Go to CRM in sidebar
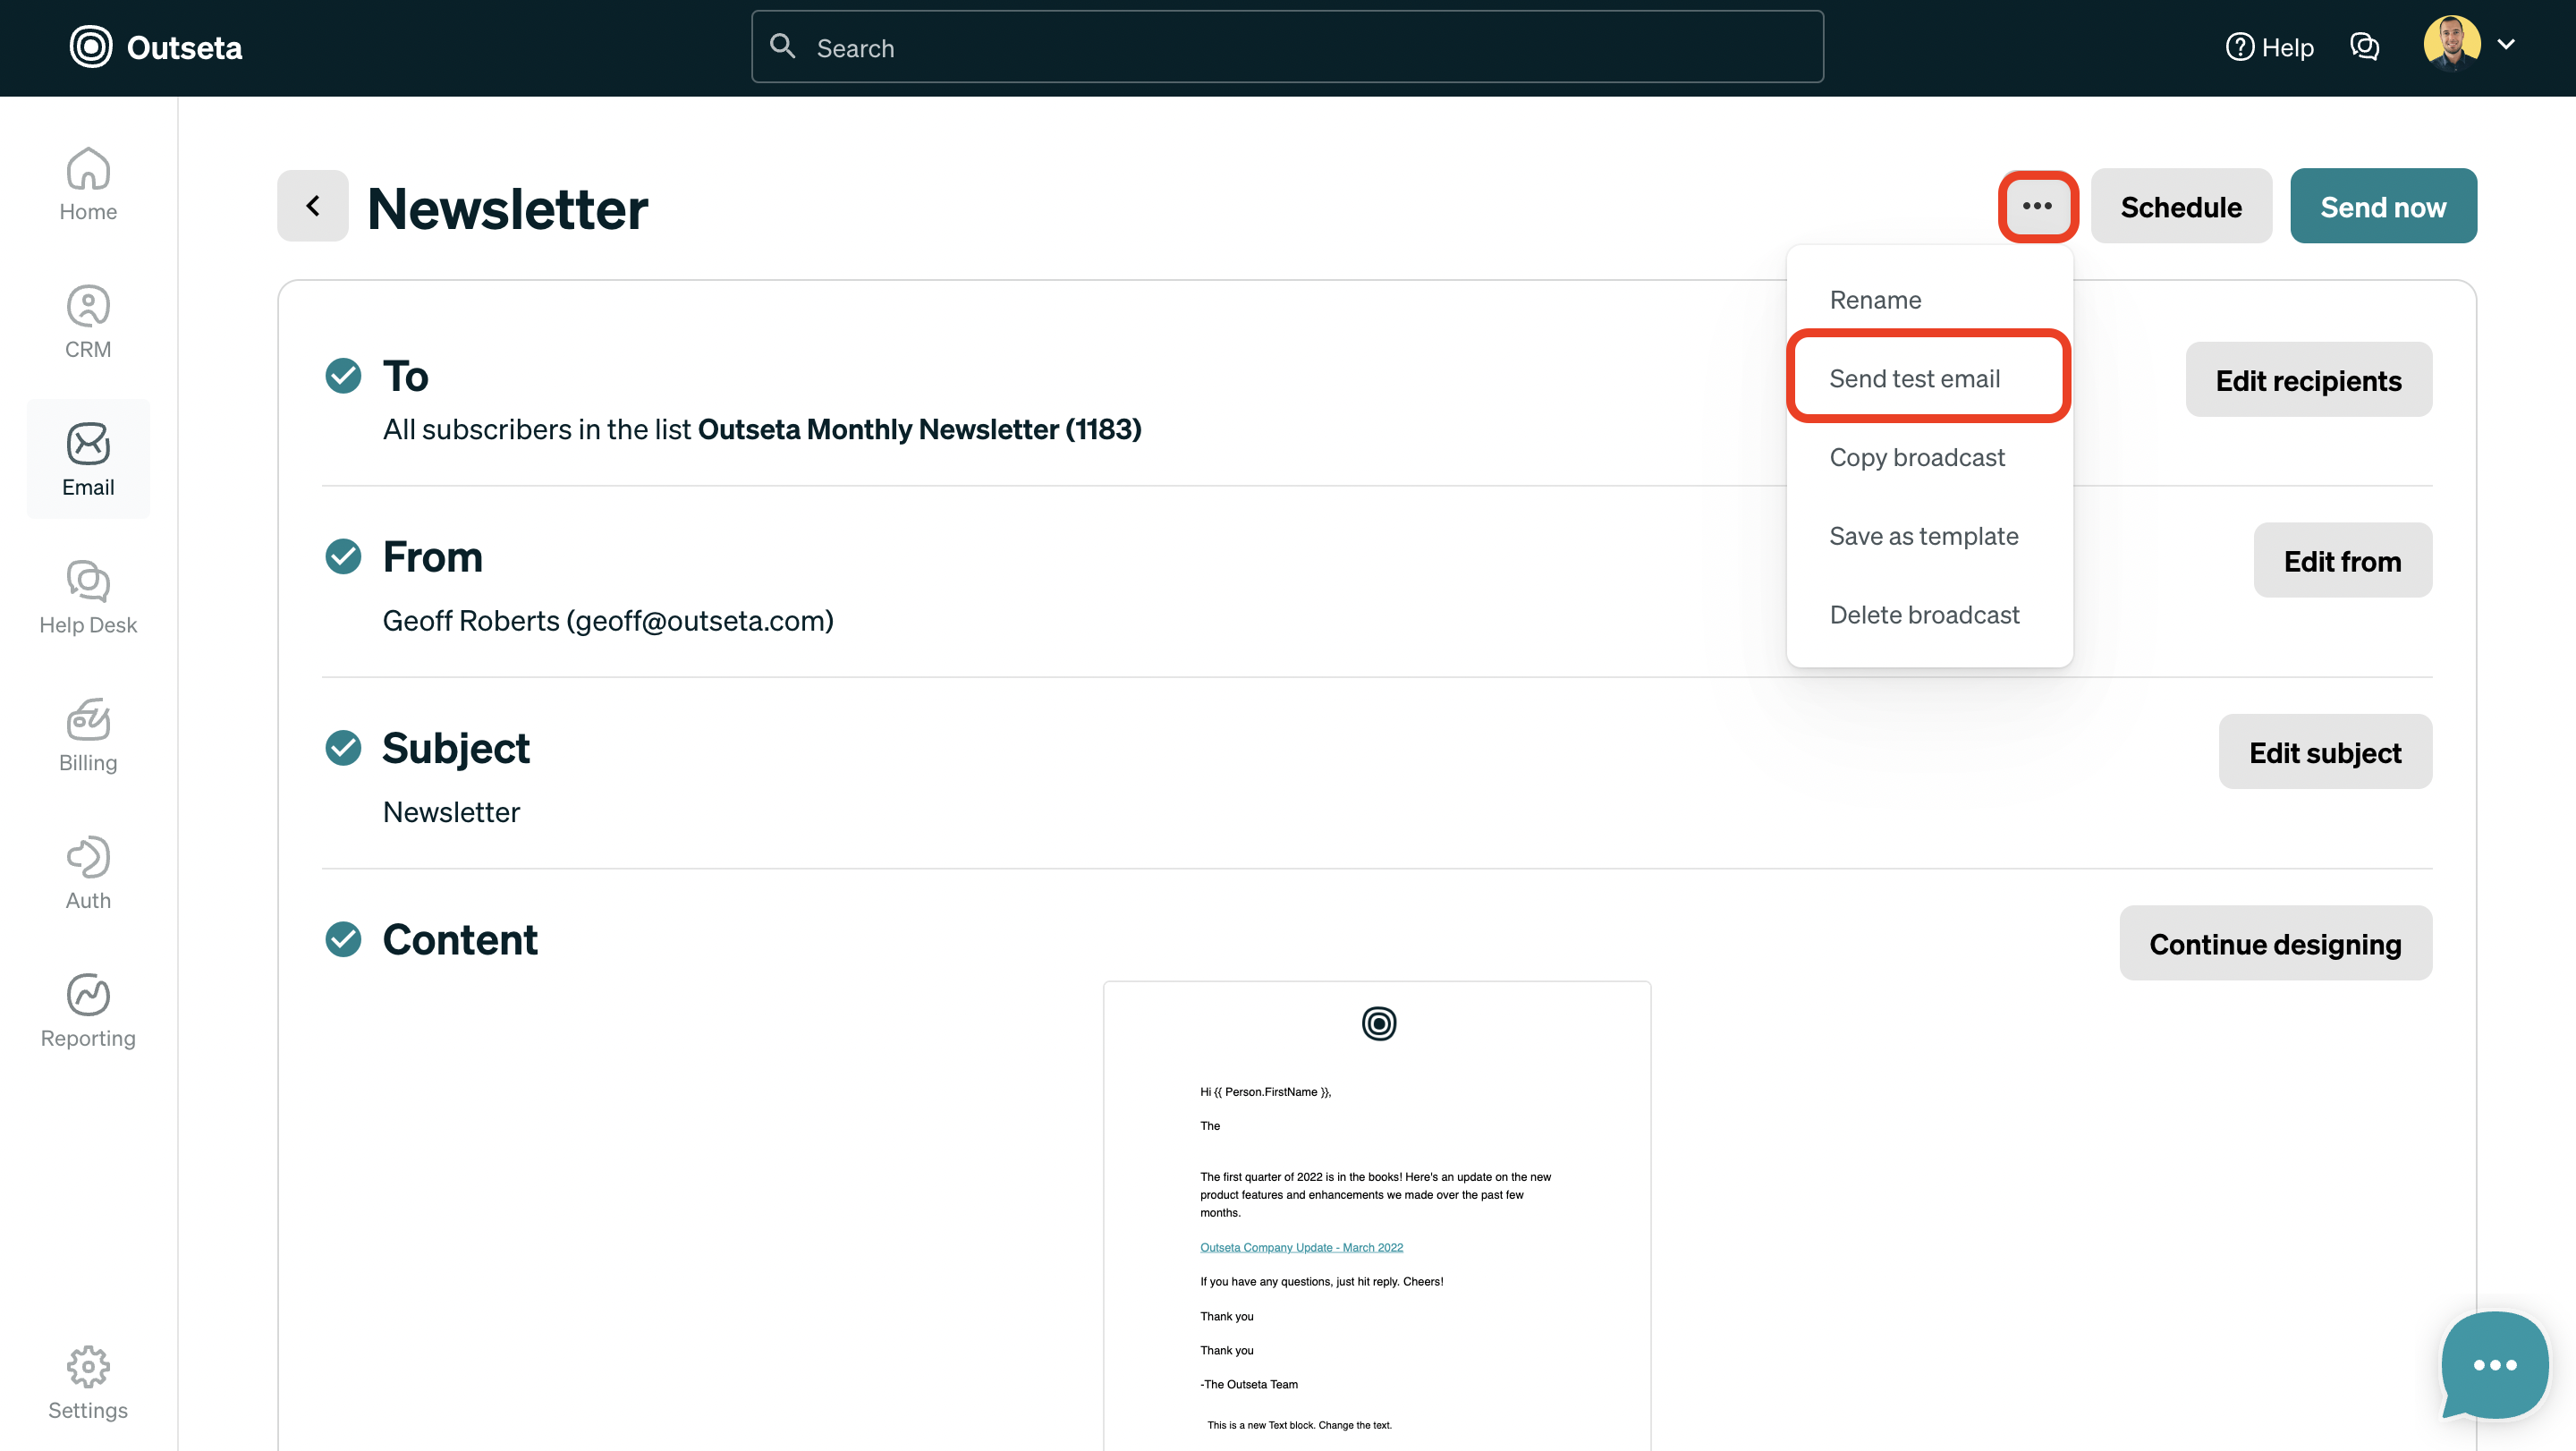Image resolution: width=2576 pixels, height=1451 pixels. (x=88, y=322)
